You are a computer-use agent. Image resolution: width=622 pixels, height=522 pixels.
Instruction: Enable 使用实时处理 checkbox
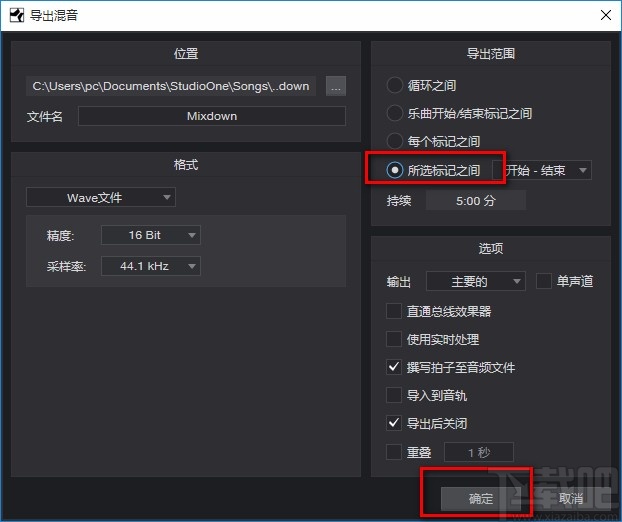point(394,339)
